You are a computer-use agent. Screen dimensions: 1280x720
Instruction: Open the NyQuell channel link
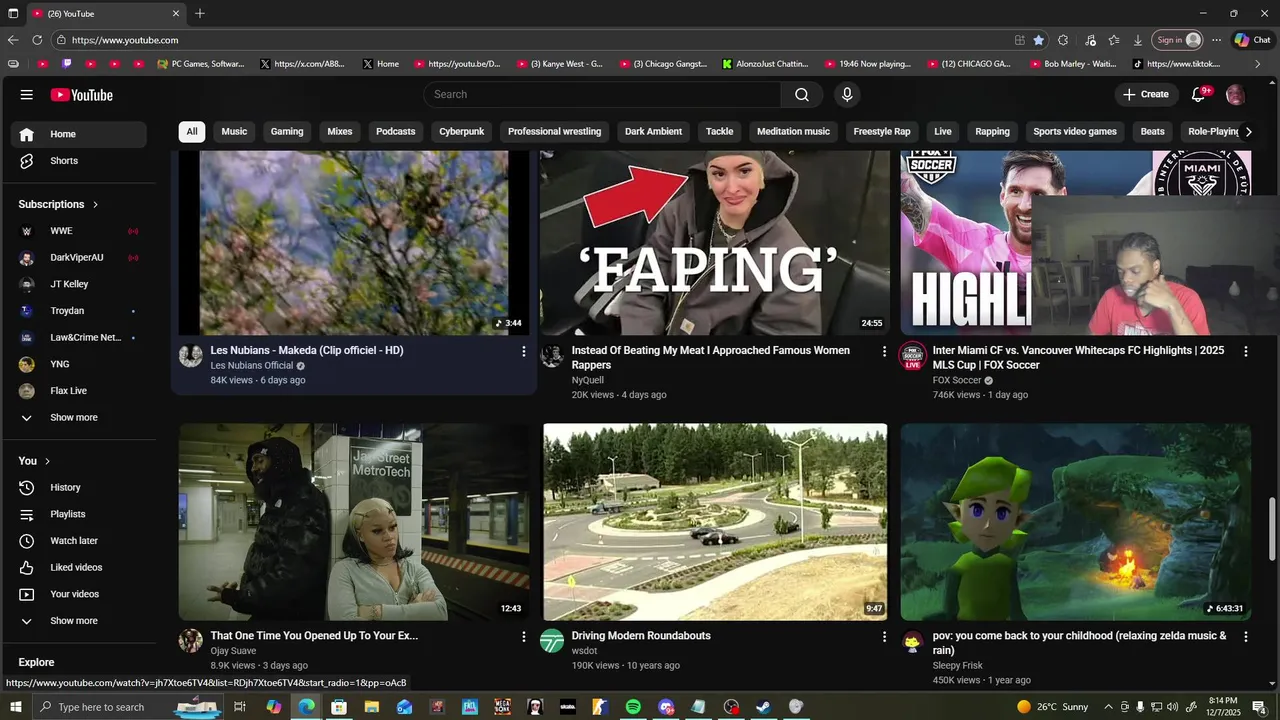click(587, 380)
